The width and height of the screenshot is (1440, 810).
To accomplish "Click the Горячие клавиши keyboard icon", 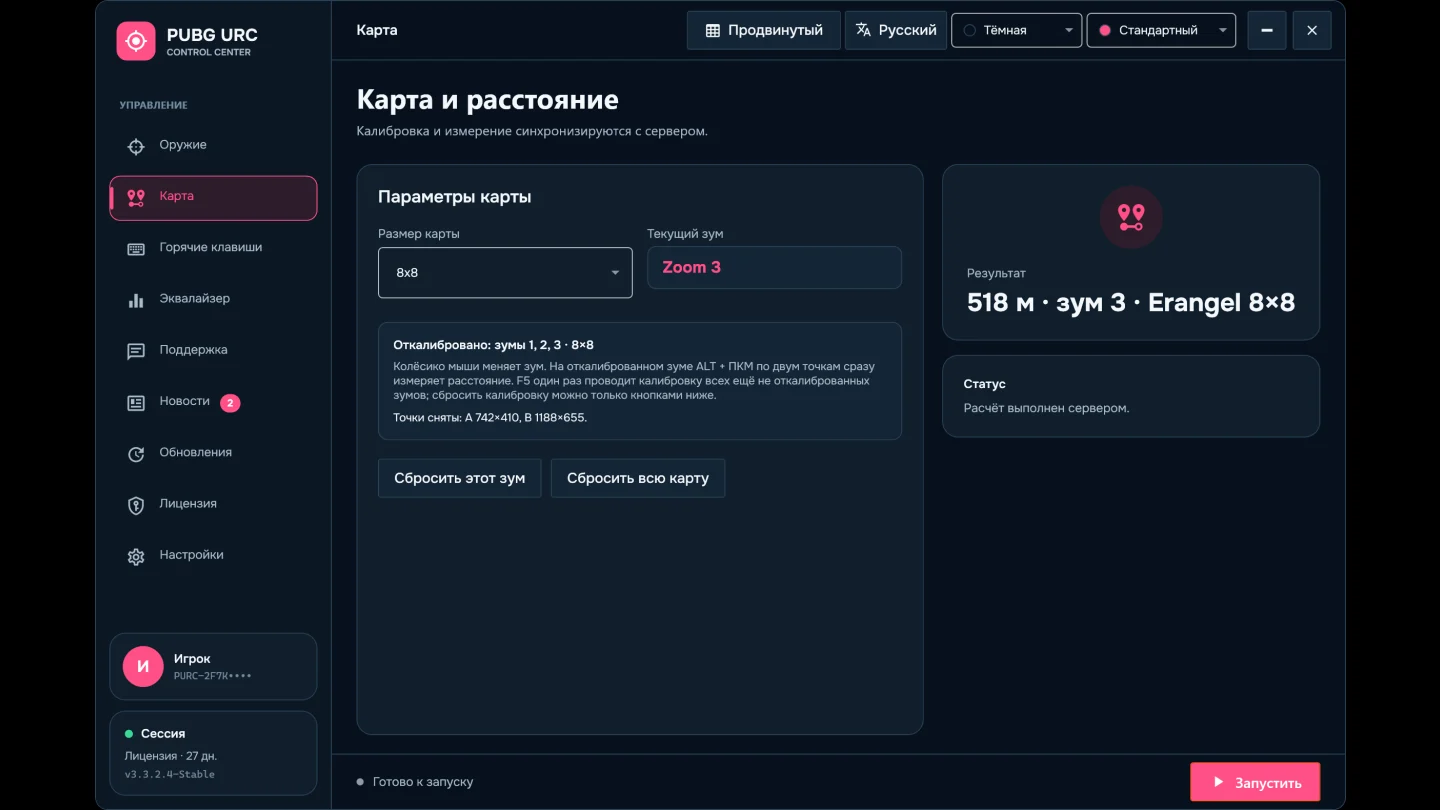I will coord(136,249).
